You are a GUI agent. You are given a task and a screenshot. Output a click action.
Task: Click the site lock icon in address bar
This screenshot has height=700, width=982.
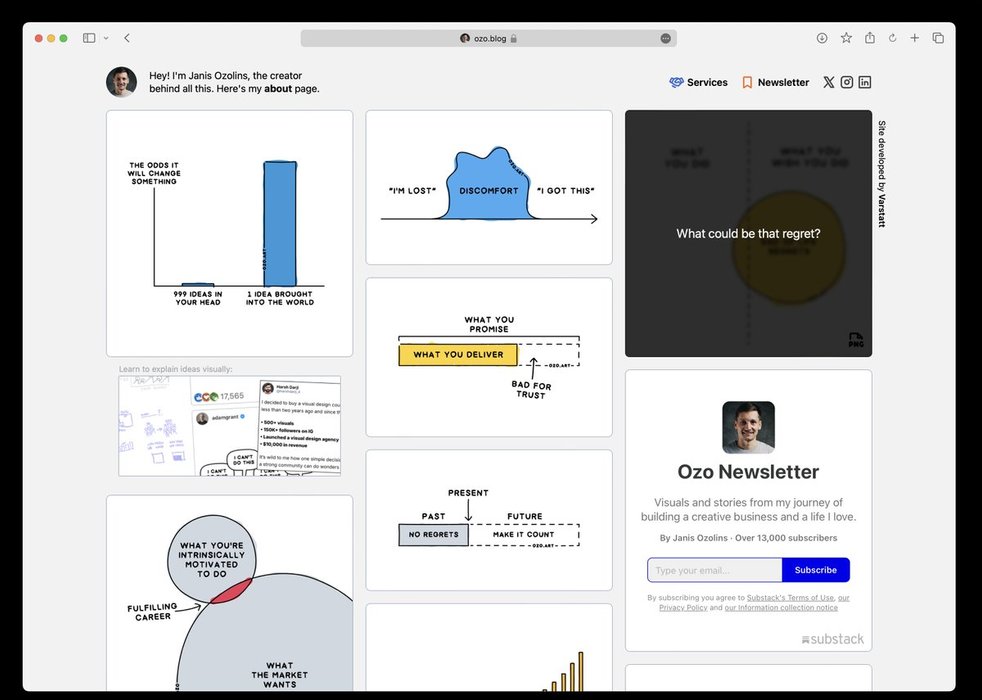point(514,38)
